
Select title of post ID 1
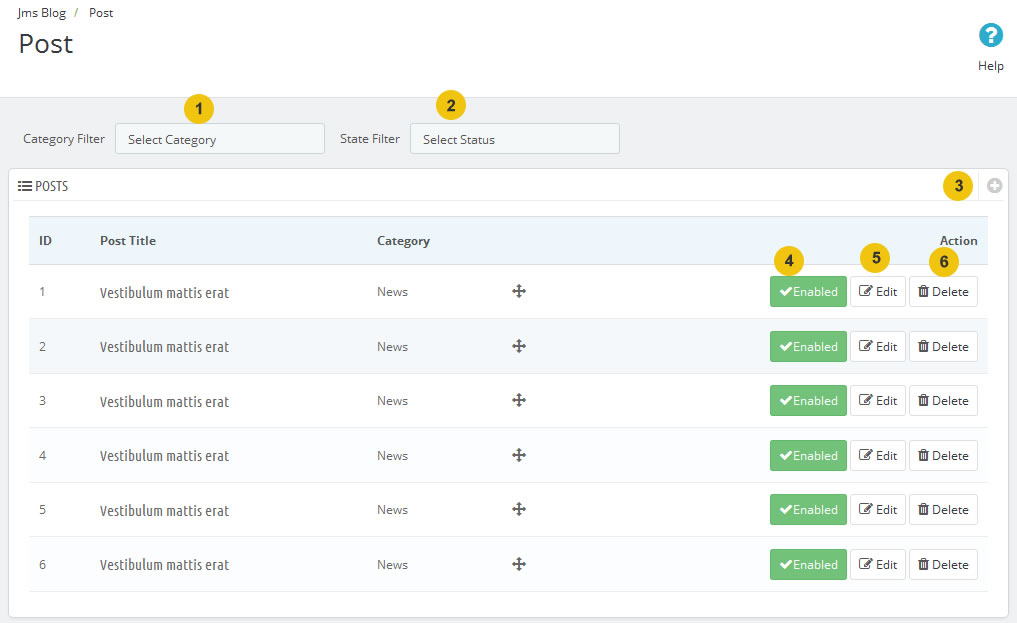click(164, 292)
